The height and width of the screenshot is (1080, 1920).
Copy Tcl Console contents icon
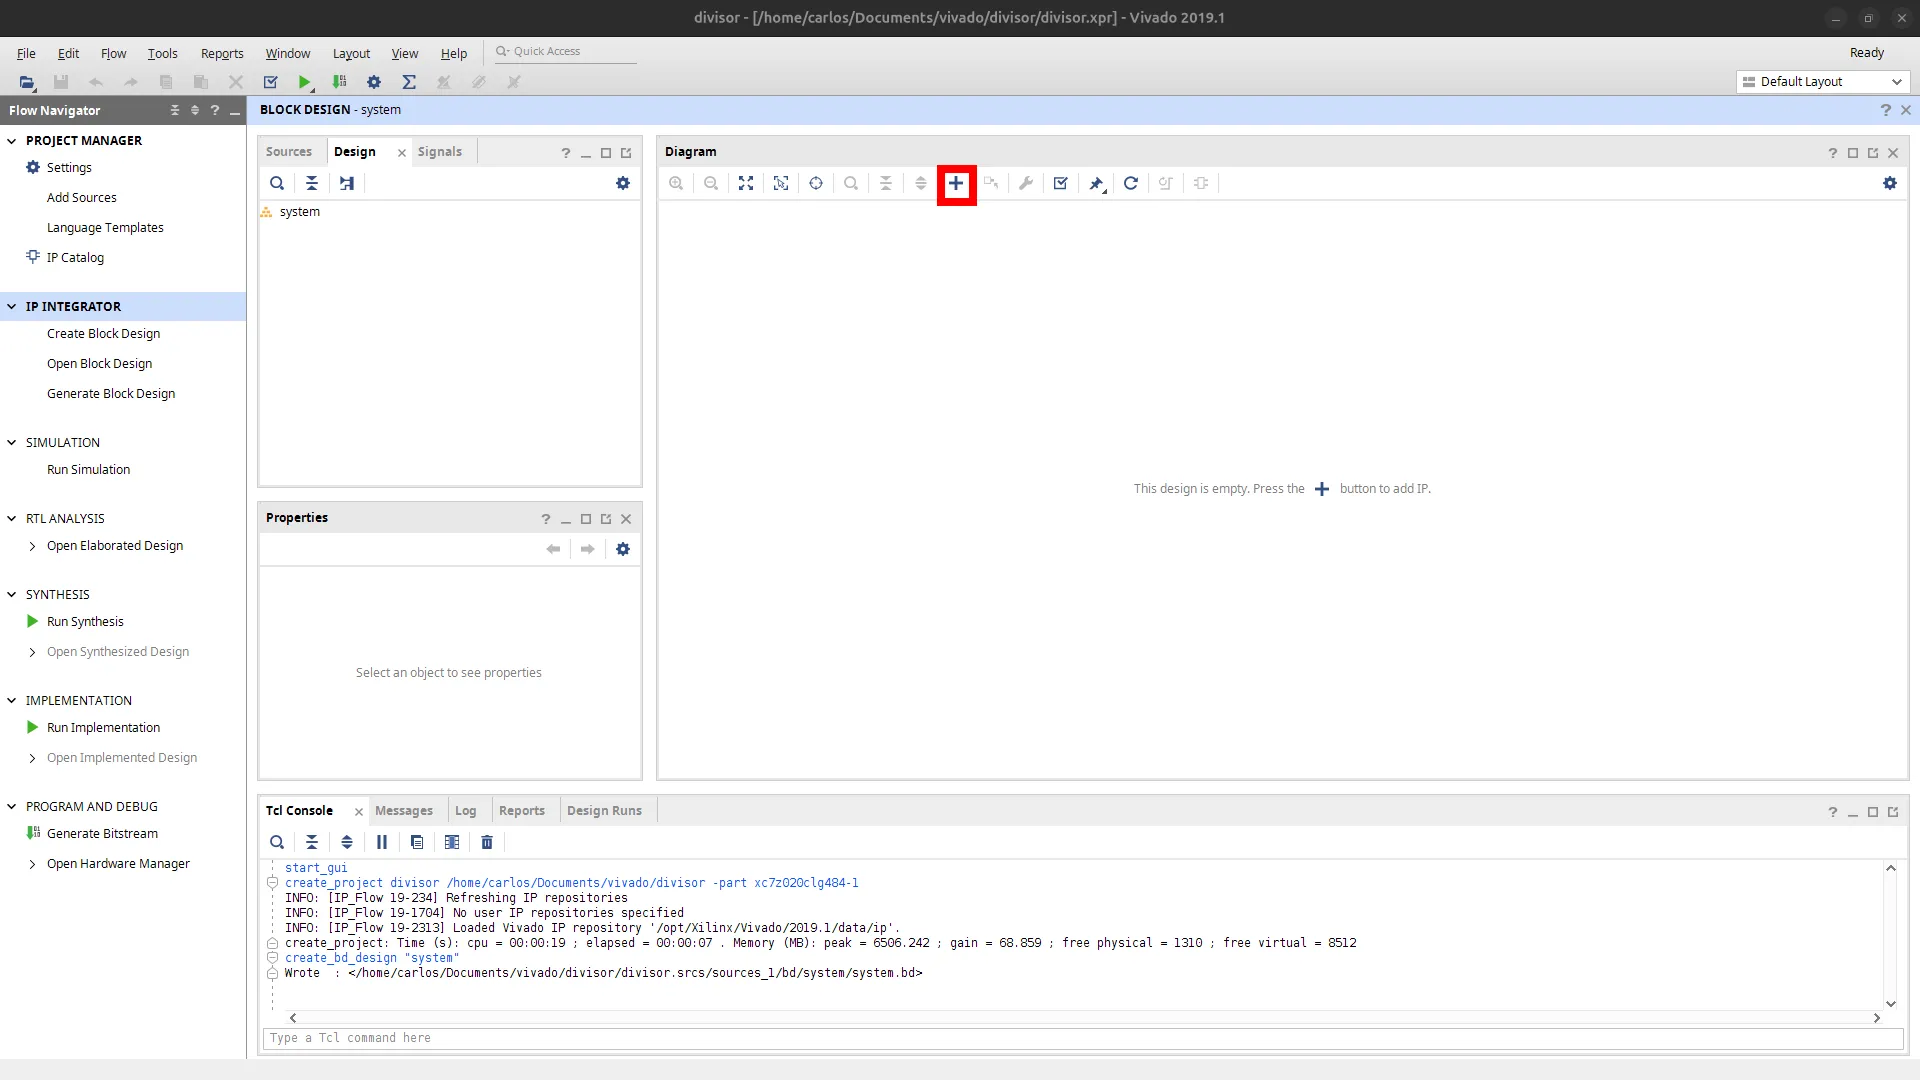[x=417, y=842]
